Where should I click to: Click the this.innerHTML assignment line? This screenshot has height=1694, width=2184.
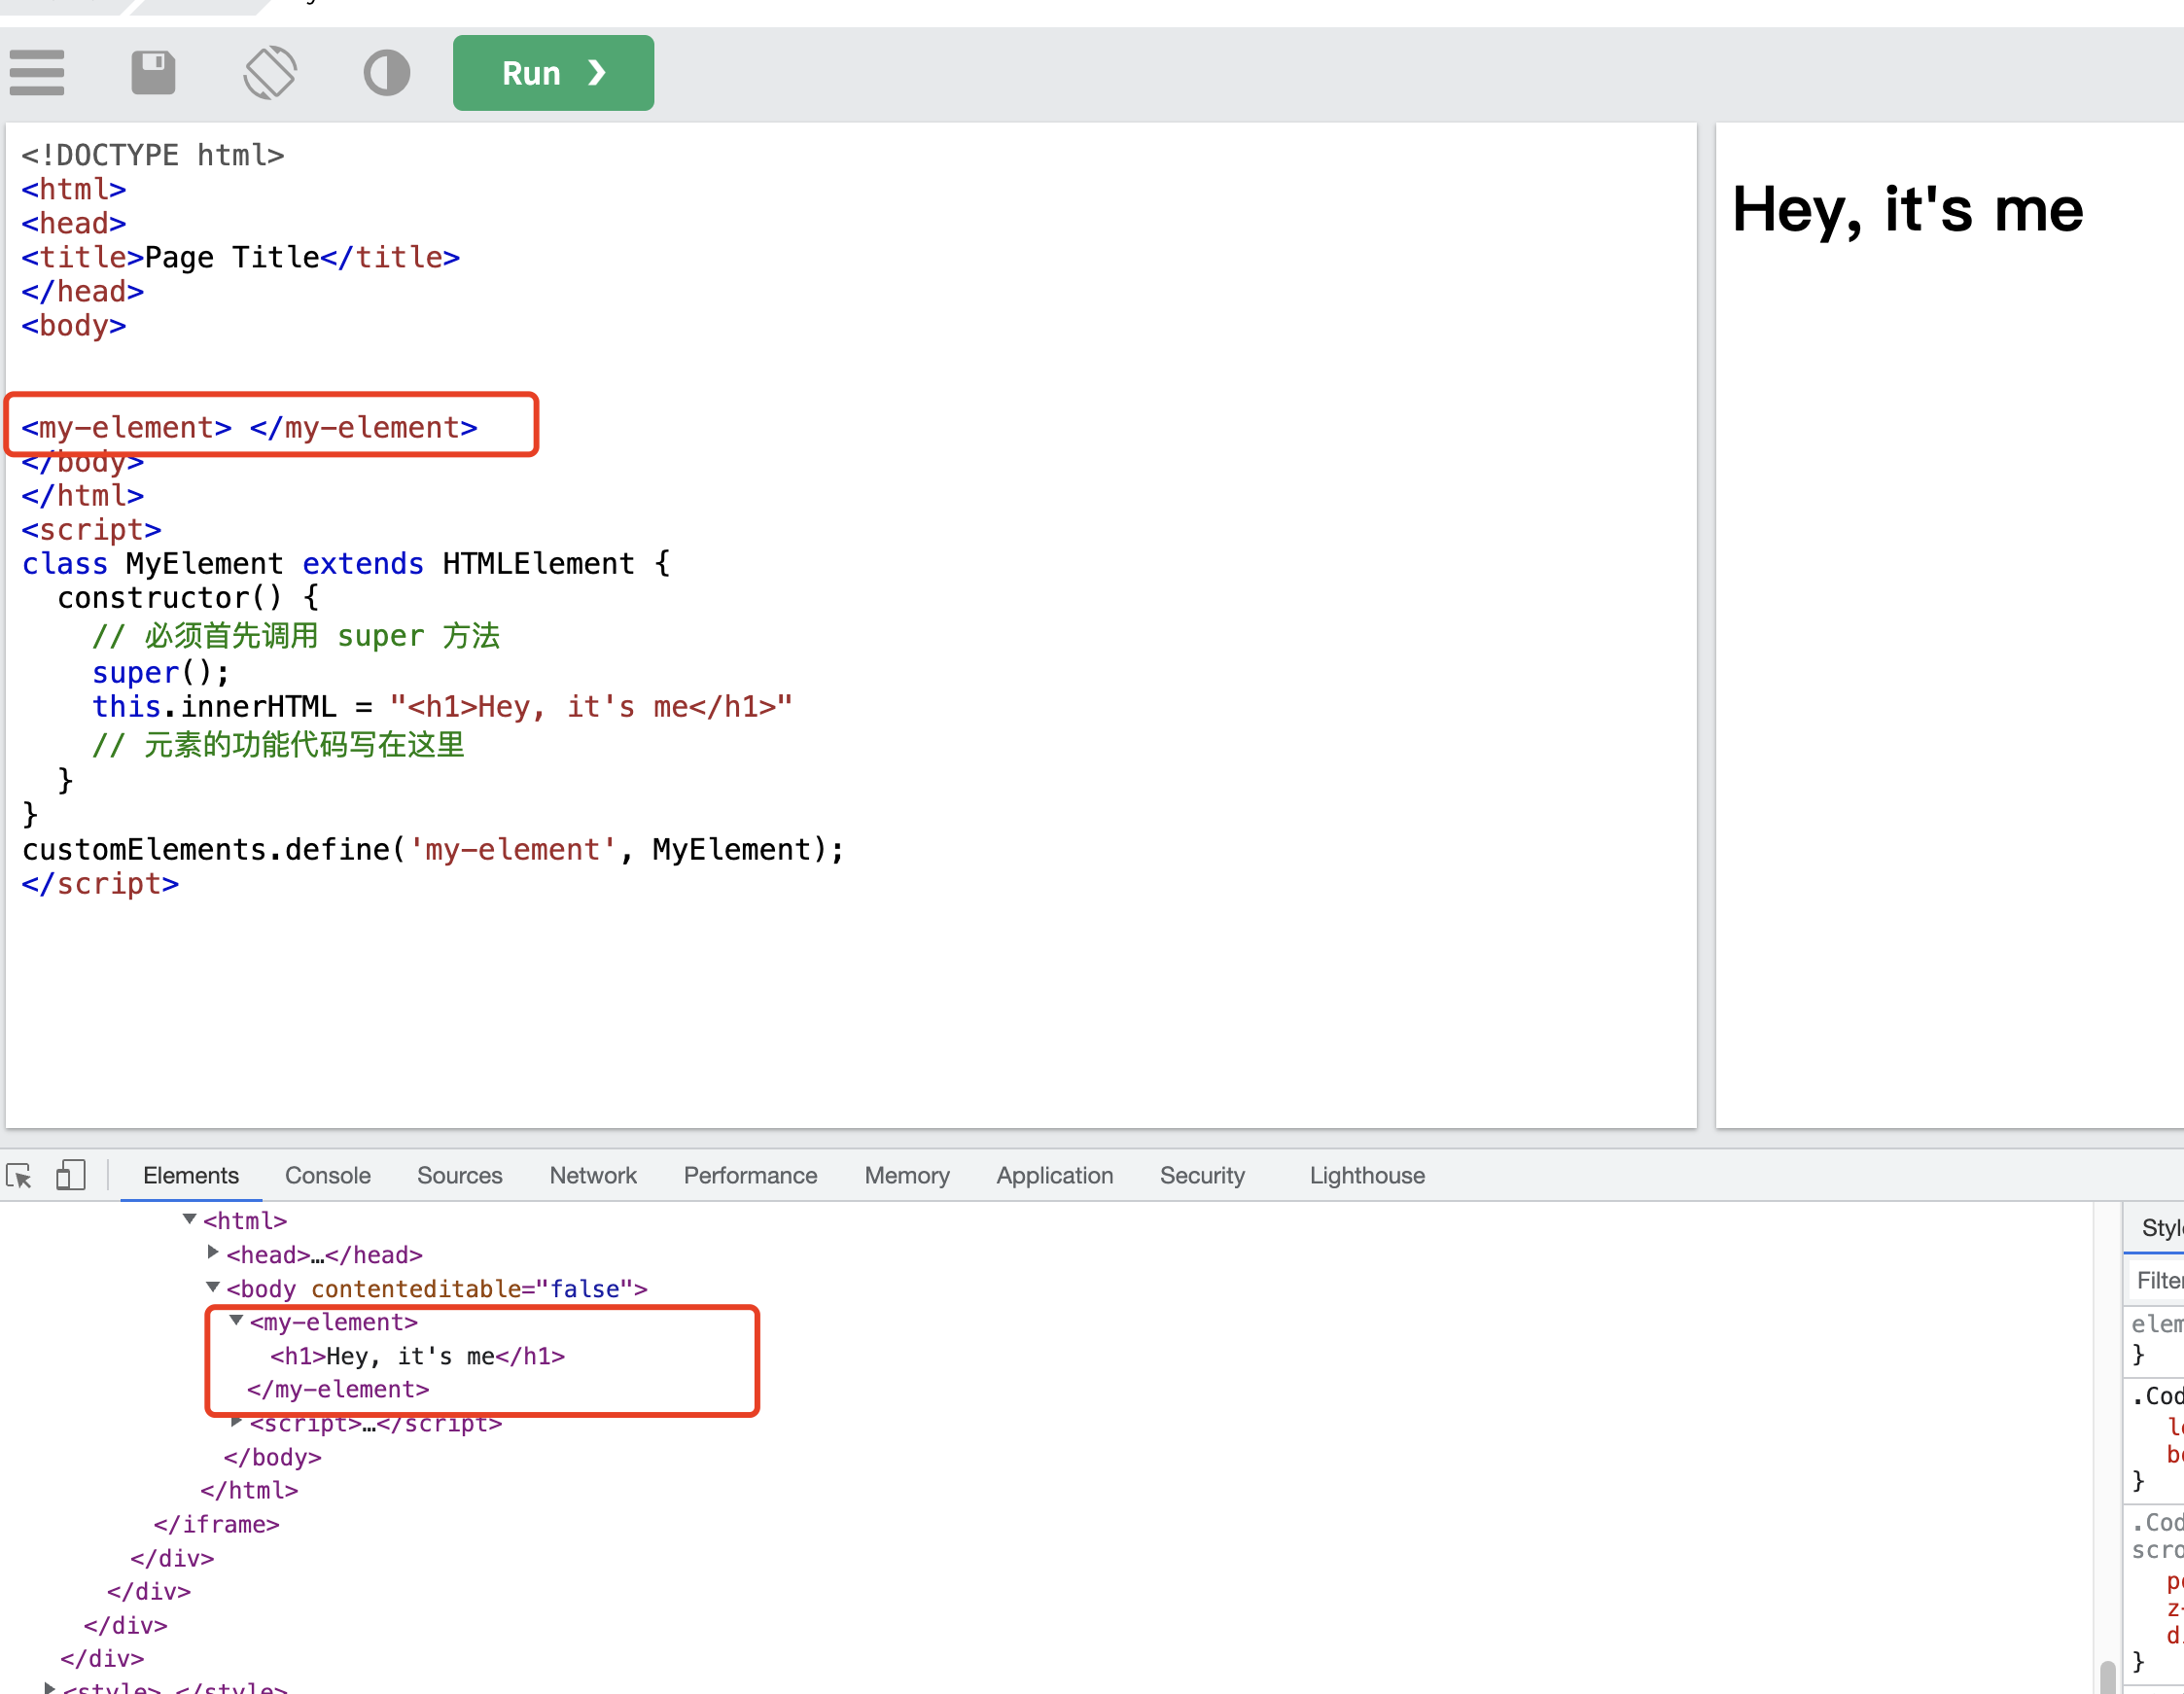click(x=442, y=706)
